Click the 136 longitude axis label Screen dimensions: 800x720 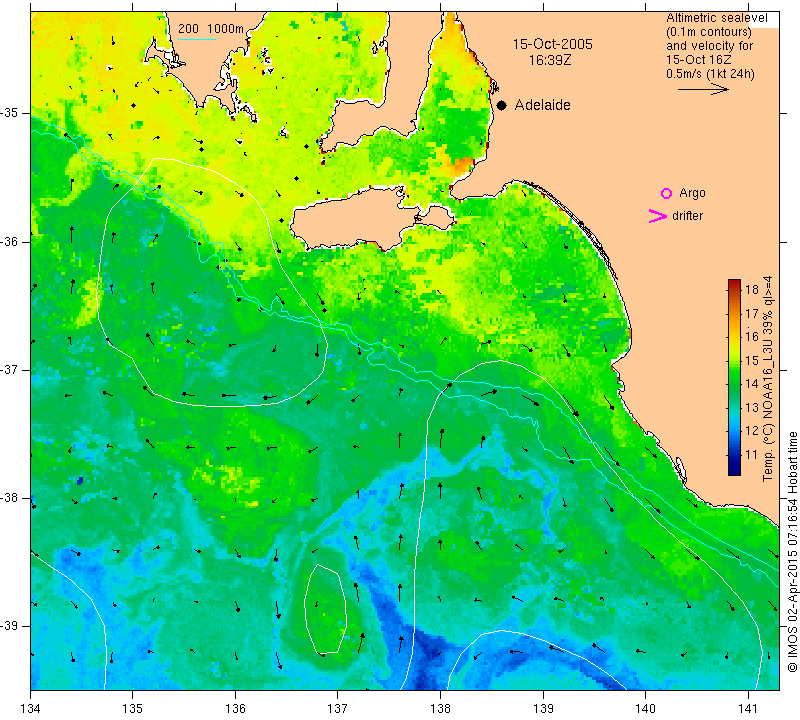point(235,708)
